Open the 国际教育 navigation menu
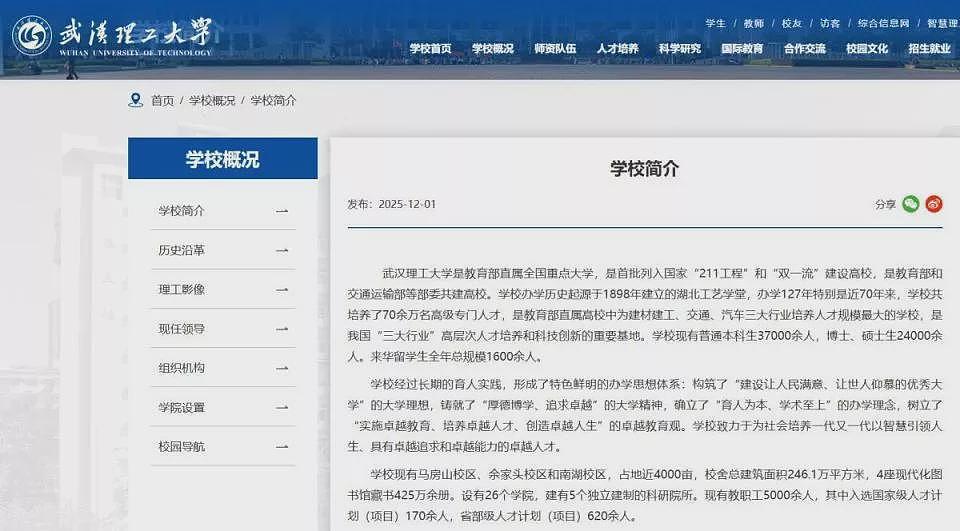Screen dimensions: 960x531 [x=742, y=48]
